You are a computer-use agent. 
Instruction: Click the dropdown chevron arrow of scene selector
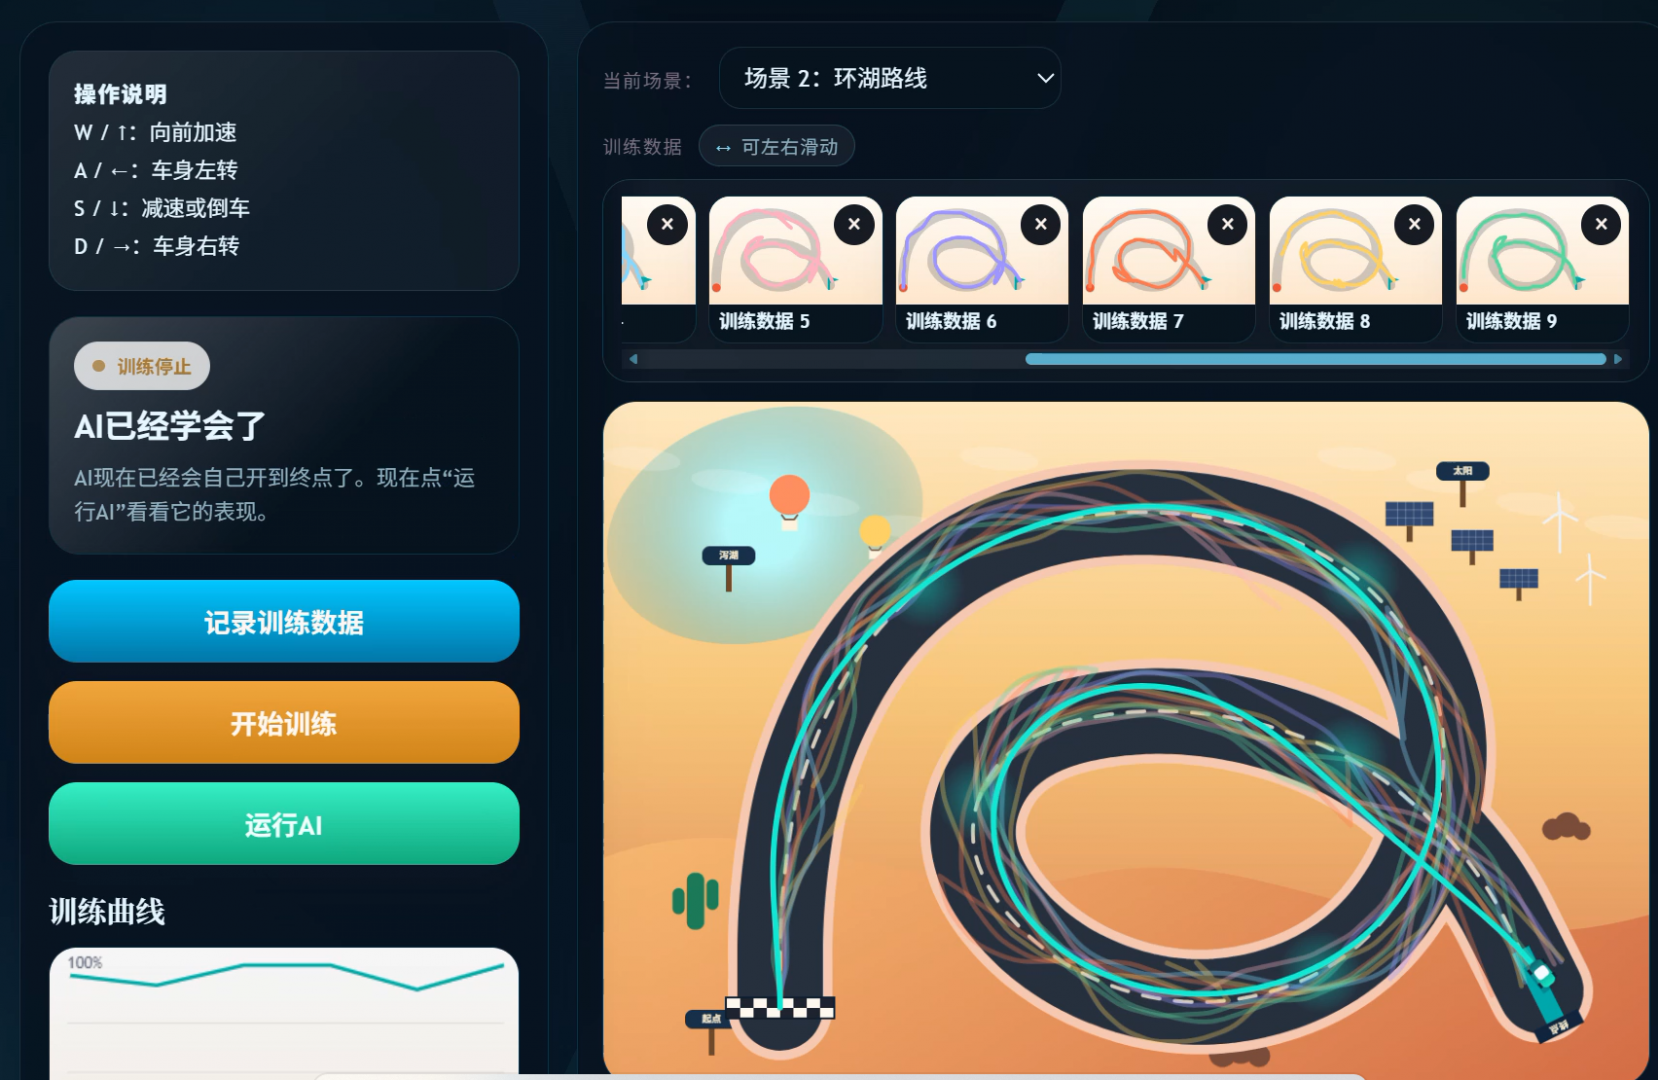pos(1045,78)
